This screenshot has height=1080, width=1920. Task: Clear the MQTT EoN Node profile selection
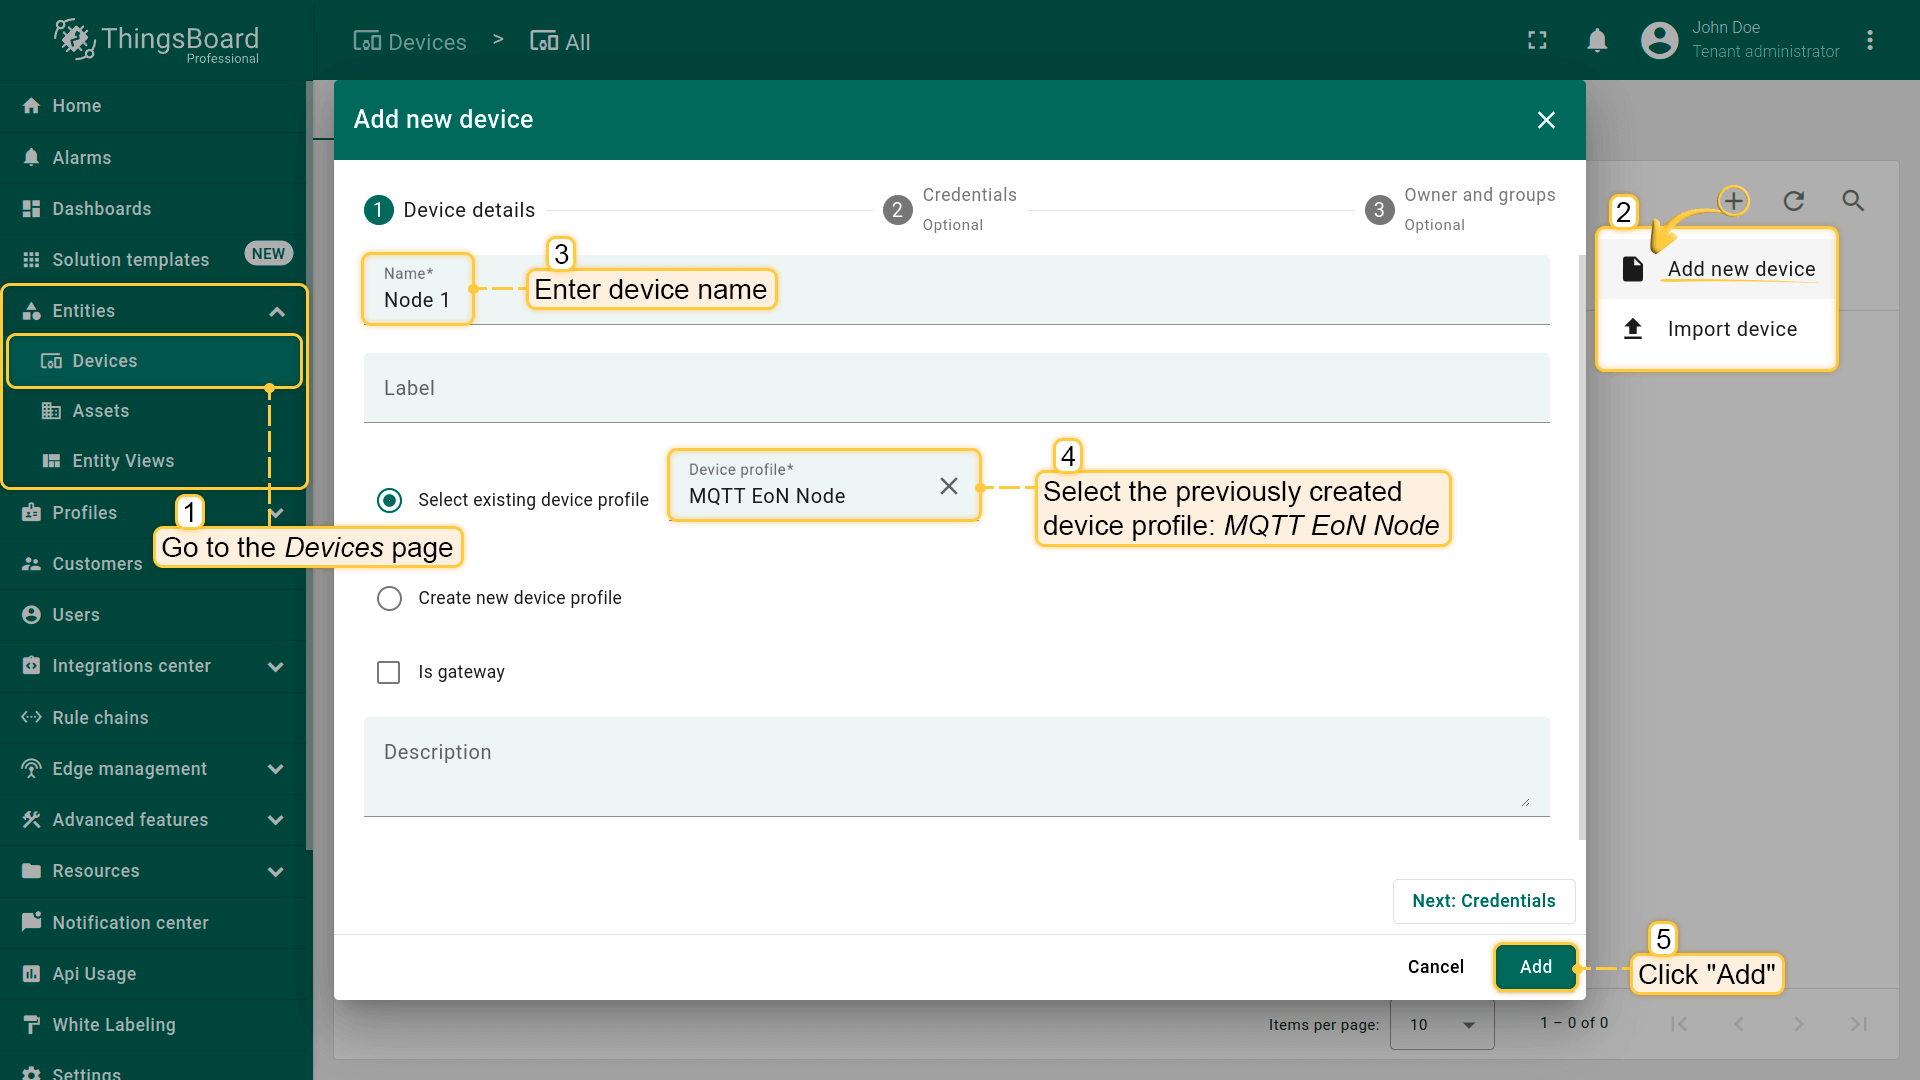[948, 486]
